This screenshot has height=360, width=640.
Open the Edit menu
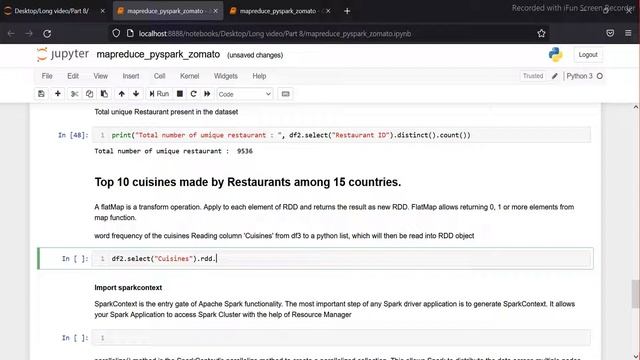[73, 76]
